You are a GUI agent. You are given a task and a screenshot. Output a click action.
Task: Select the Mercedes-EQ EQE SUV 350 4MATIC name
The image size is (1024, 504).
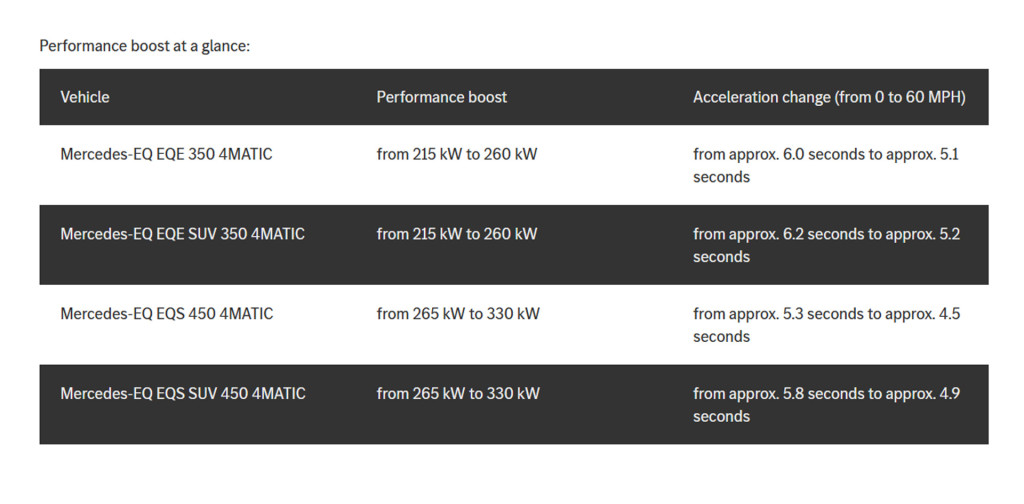pyautogui.click(x=182, y=234)
